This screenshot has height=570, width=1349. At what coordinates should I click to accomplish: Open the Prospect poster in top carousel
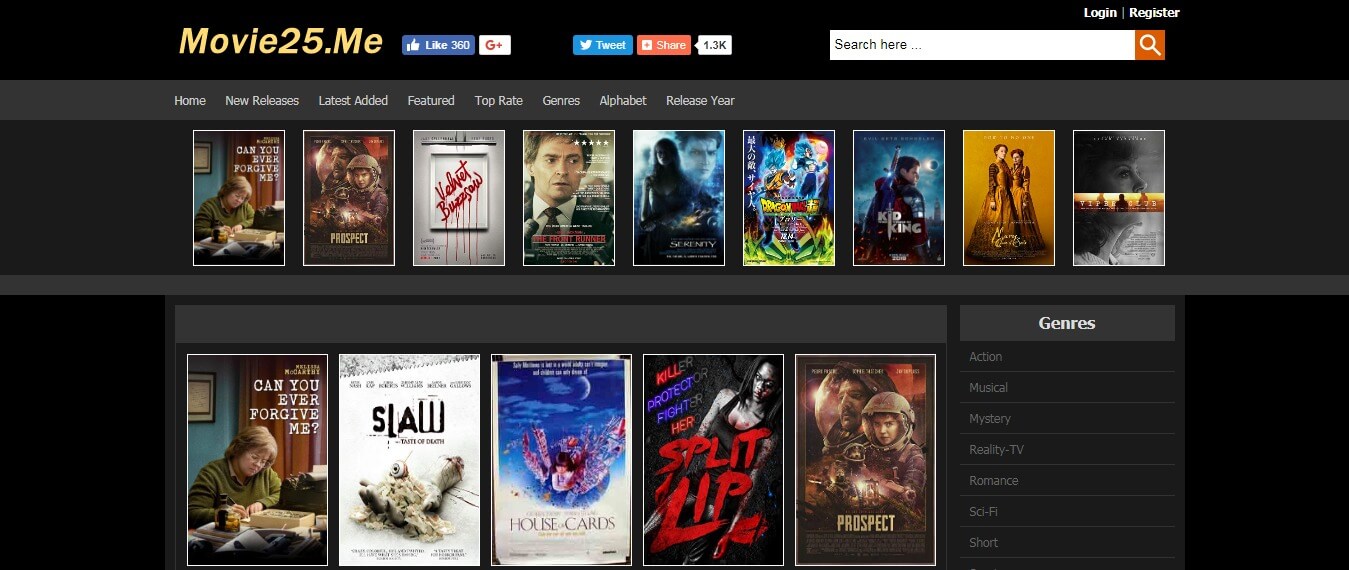[349, 198]
